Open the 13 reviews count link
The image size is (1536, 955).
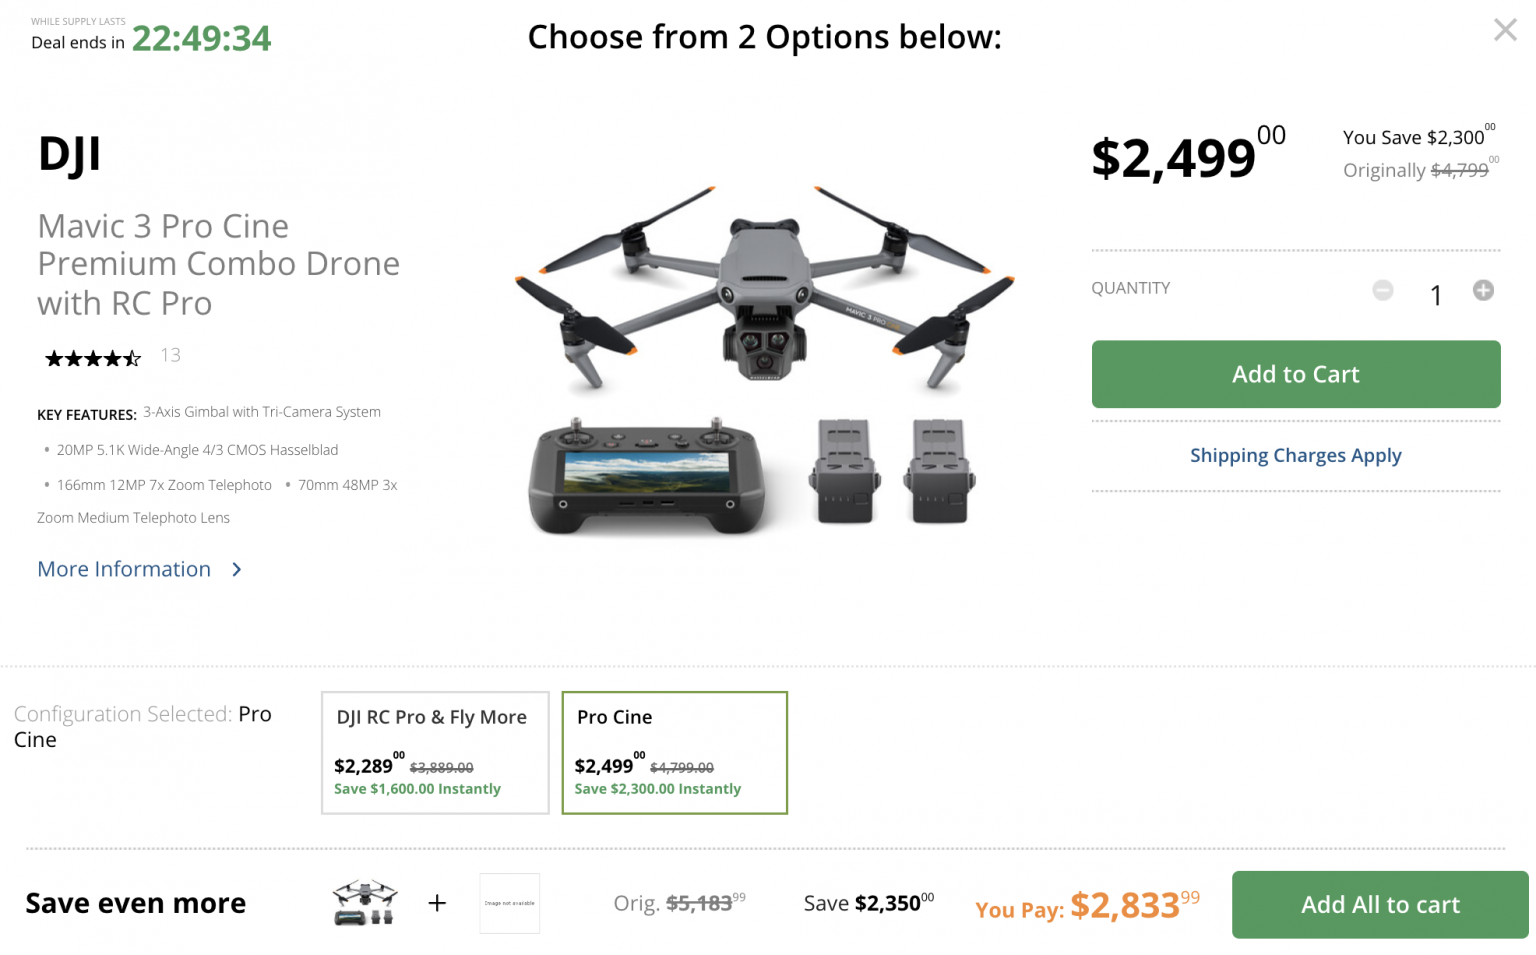(x=170, y=355)
